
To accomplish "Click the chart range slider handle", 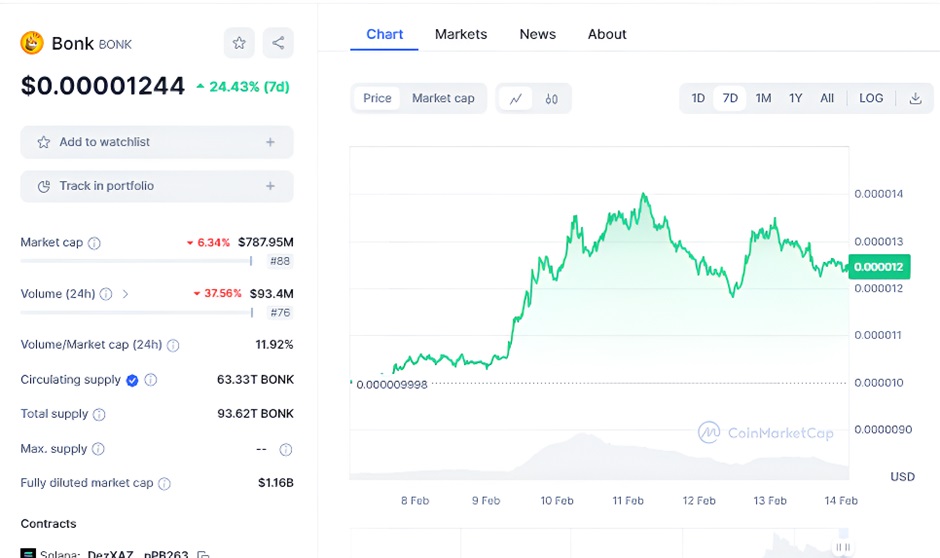I will pyautogui.click(x=843, y=547).
